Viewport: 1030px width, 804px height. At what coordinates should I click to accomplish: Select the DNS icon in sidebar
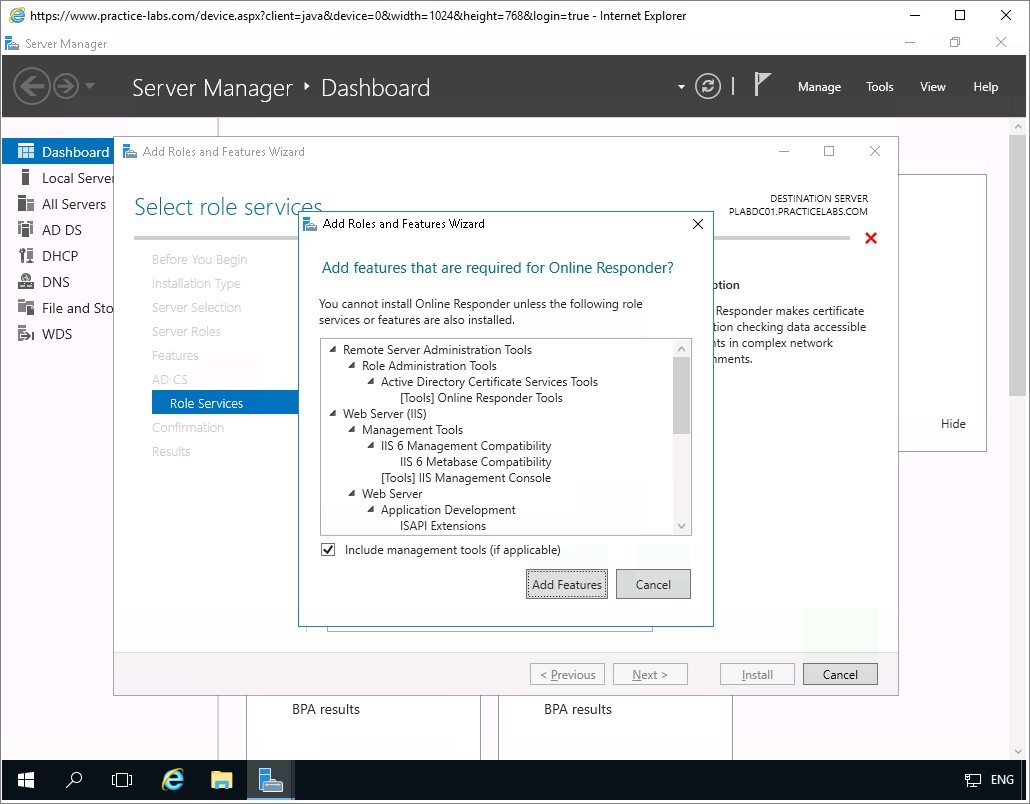pos(26,281)
